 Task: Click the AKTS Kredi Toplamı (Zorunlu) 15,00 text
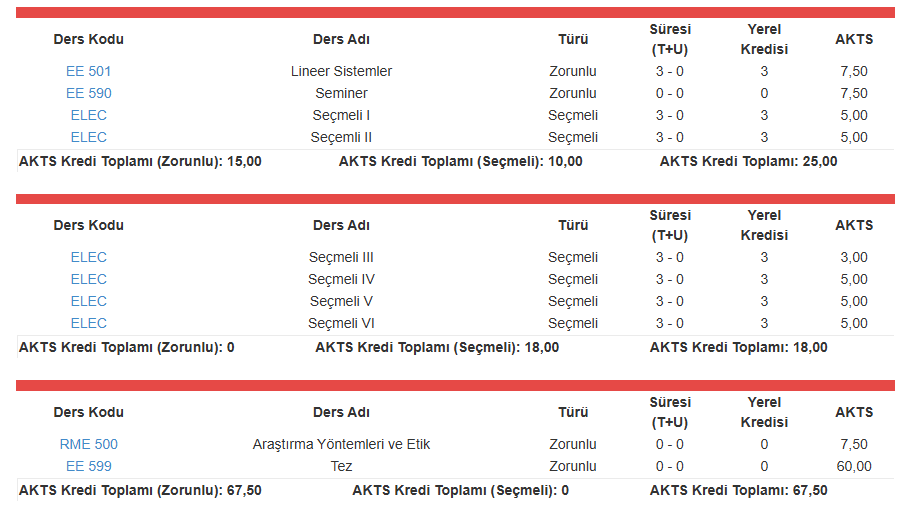click(140, 161)
